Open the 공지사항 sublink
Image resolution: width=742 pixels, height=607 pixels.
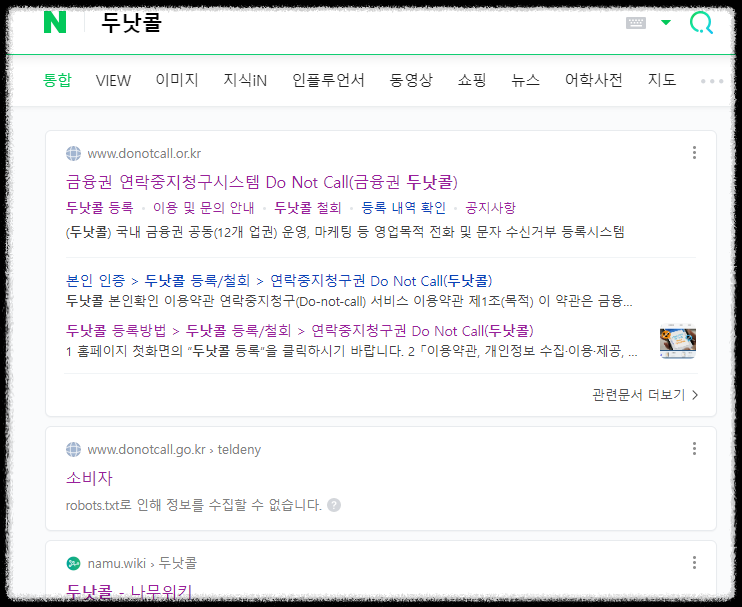[490, 208]
